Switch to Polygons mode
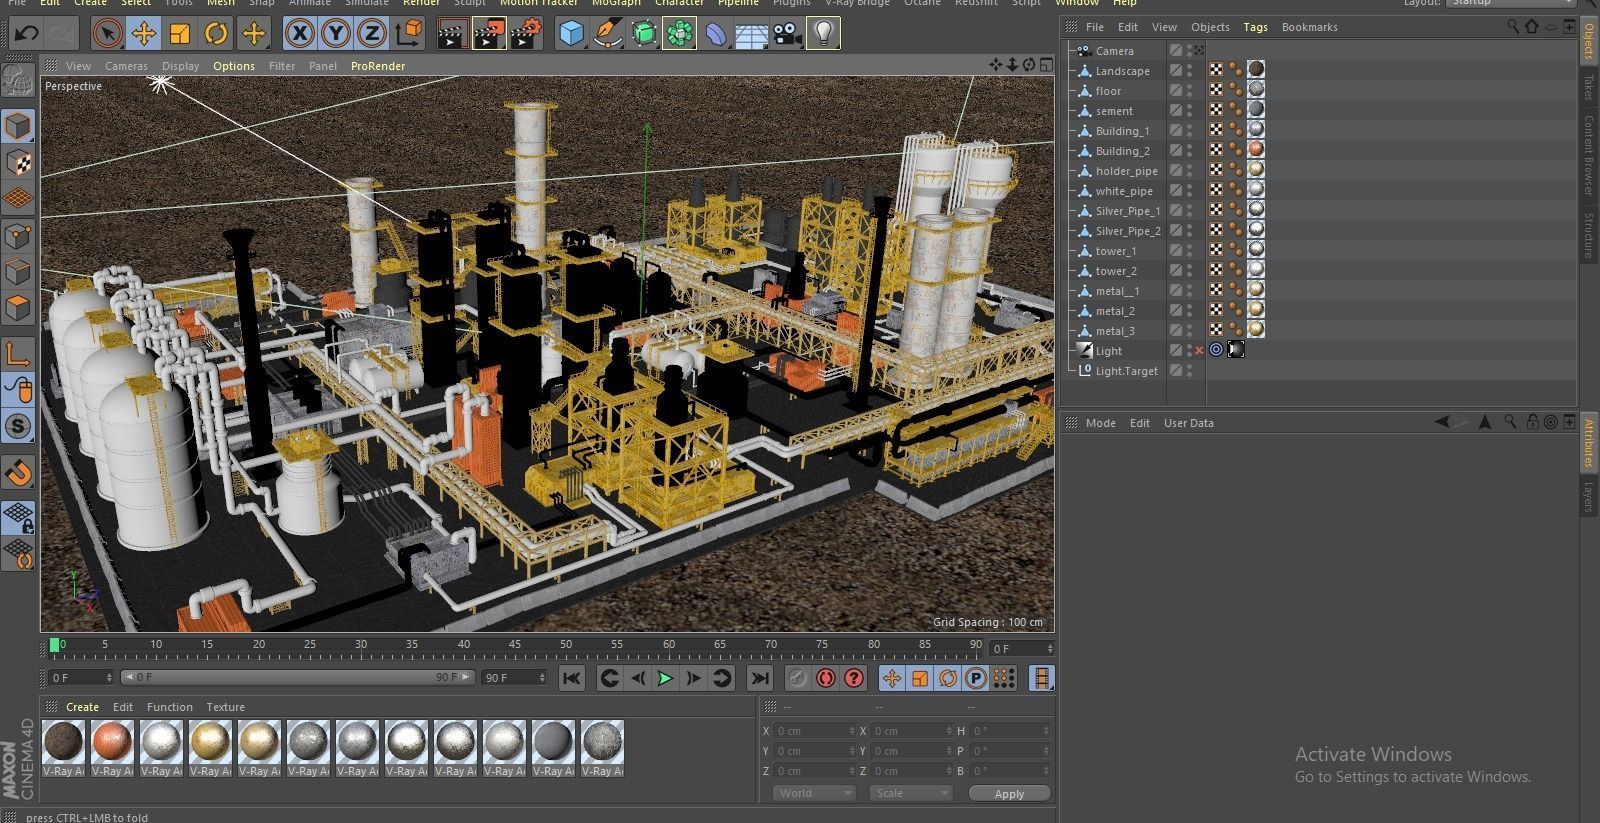This screenshot has width=1600, height=823. pyautogui.click(x=18, y=308)
